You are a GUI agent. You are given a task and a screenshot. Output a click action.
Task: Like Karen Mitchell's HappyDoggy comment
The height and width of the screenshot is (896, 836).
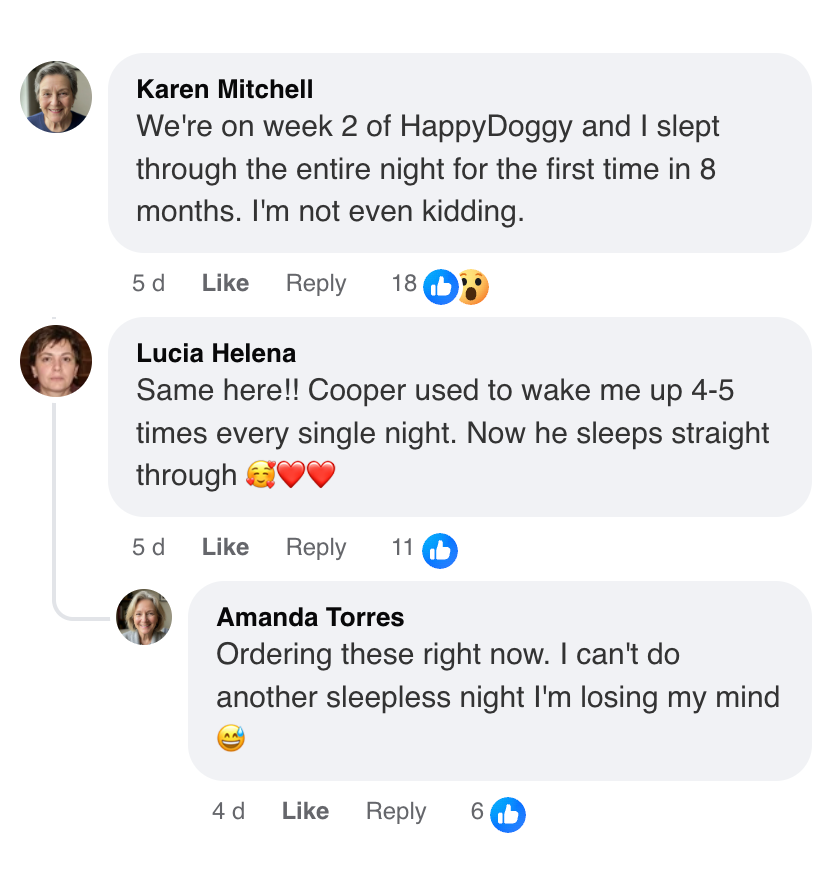coord(225,284)
